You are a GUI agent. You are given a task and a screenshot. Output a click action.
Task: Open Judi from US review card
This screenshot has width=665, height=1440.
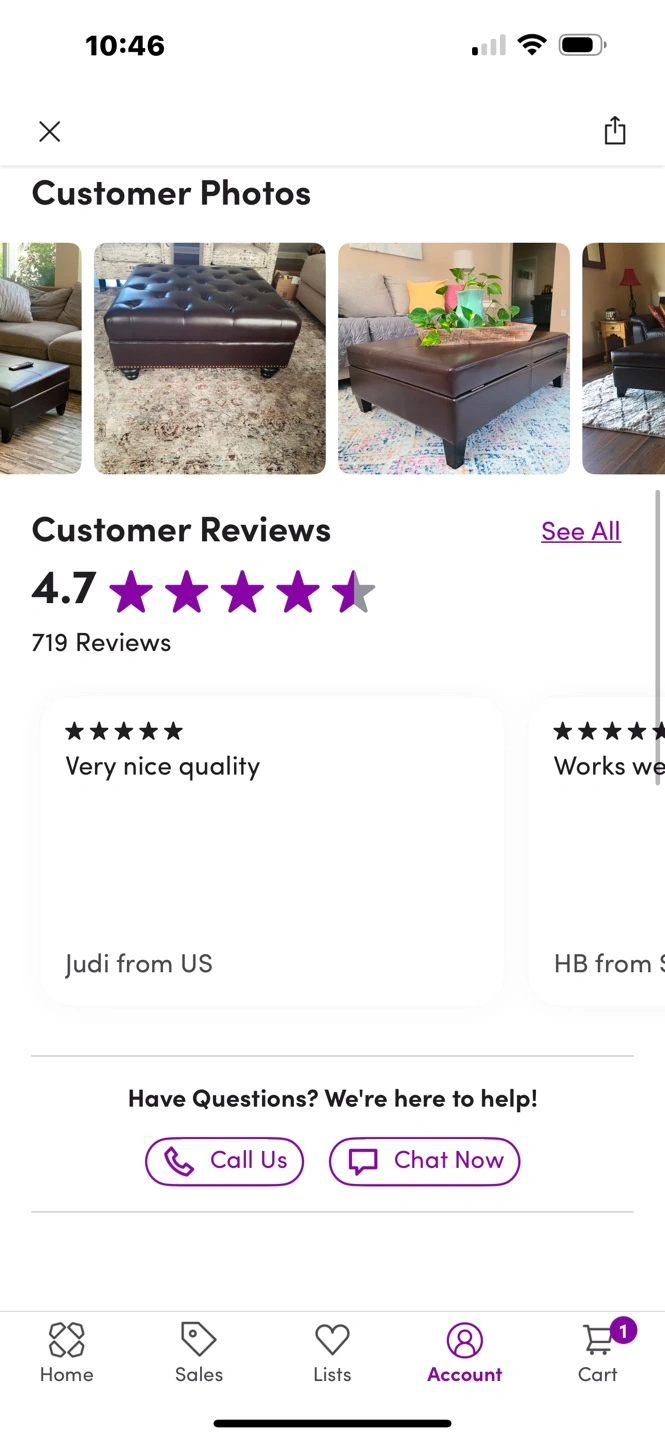pyautogui.click(x=272, y=851)
